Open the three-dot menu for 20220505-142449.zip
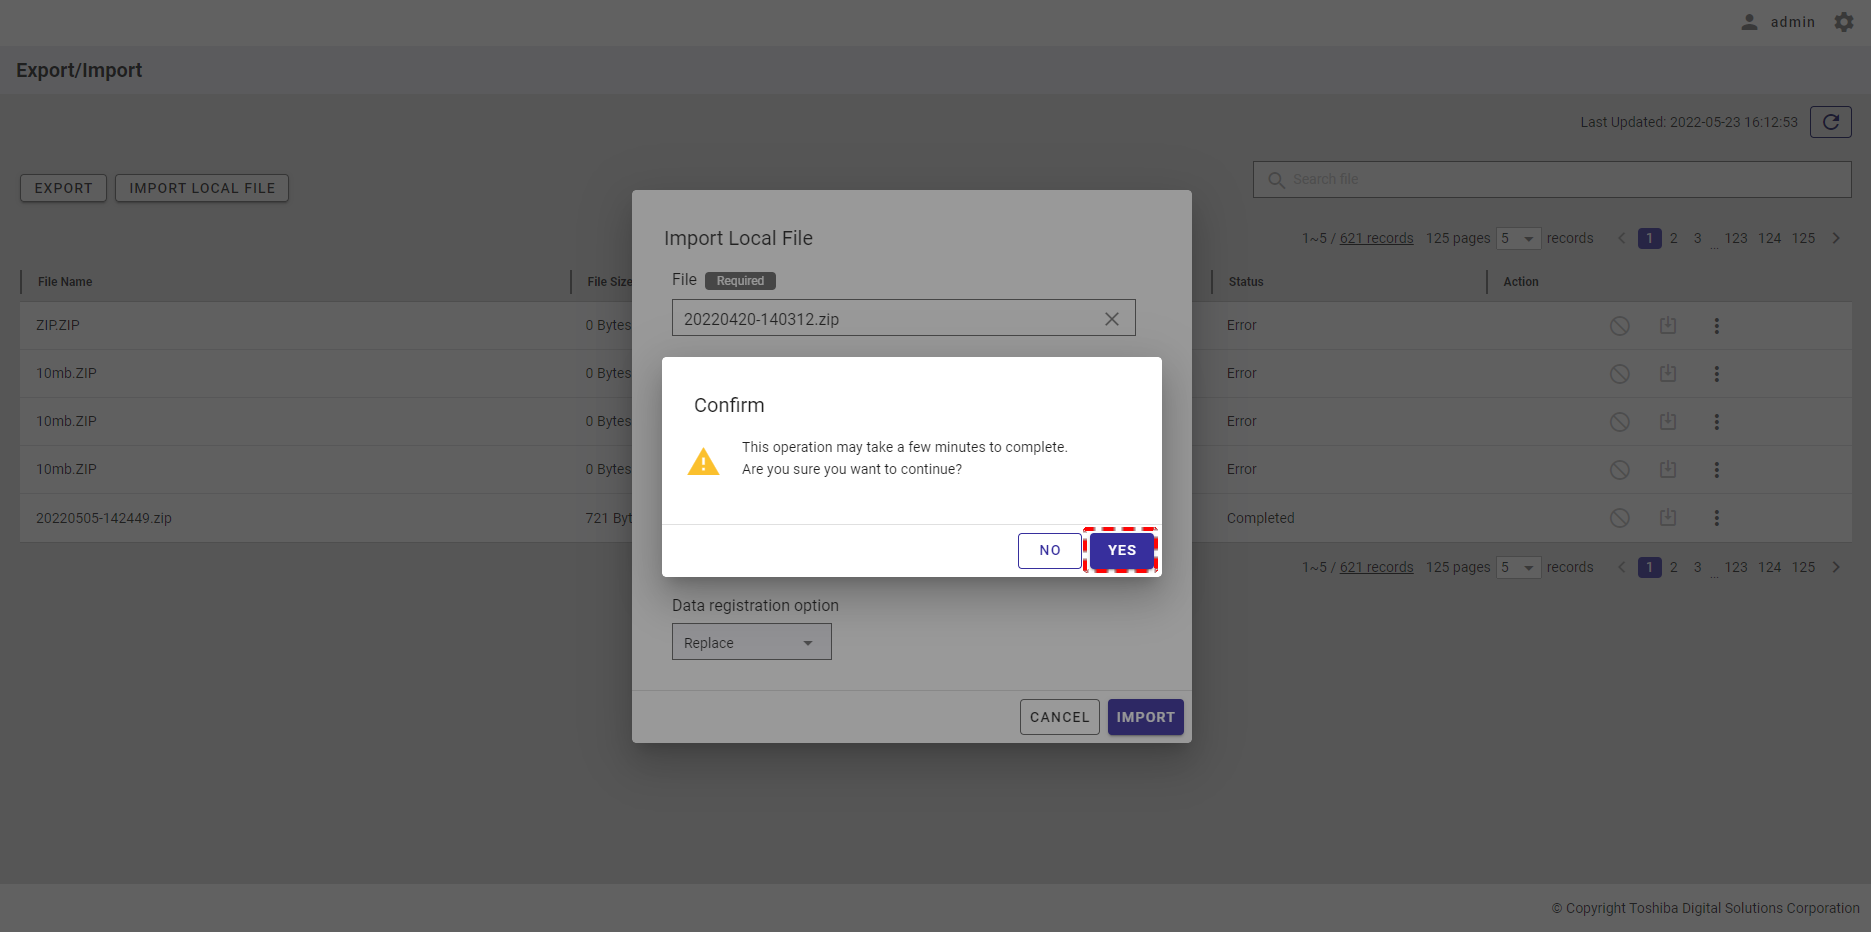The width and height of the screenshot is (1871, 932). coord(1716,518)
